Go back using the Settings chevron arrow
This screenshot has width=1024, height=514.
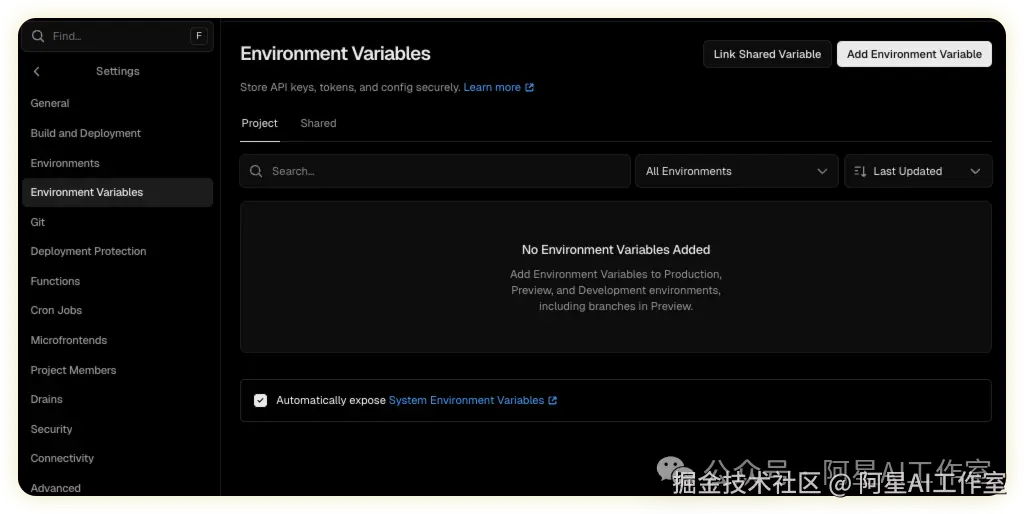(x=37, y=71)
